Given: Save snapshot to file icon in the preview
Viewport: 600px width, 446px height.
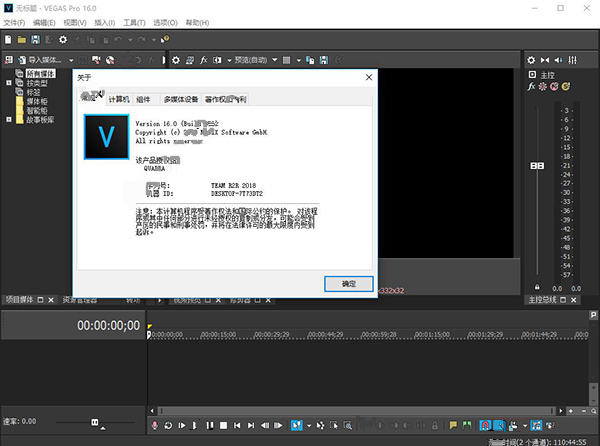Looking at the screenshot, I should [324, 60].
